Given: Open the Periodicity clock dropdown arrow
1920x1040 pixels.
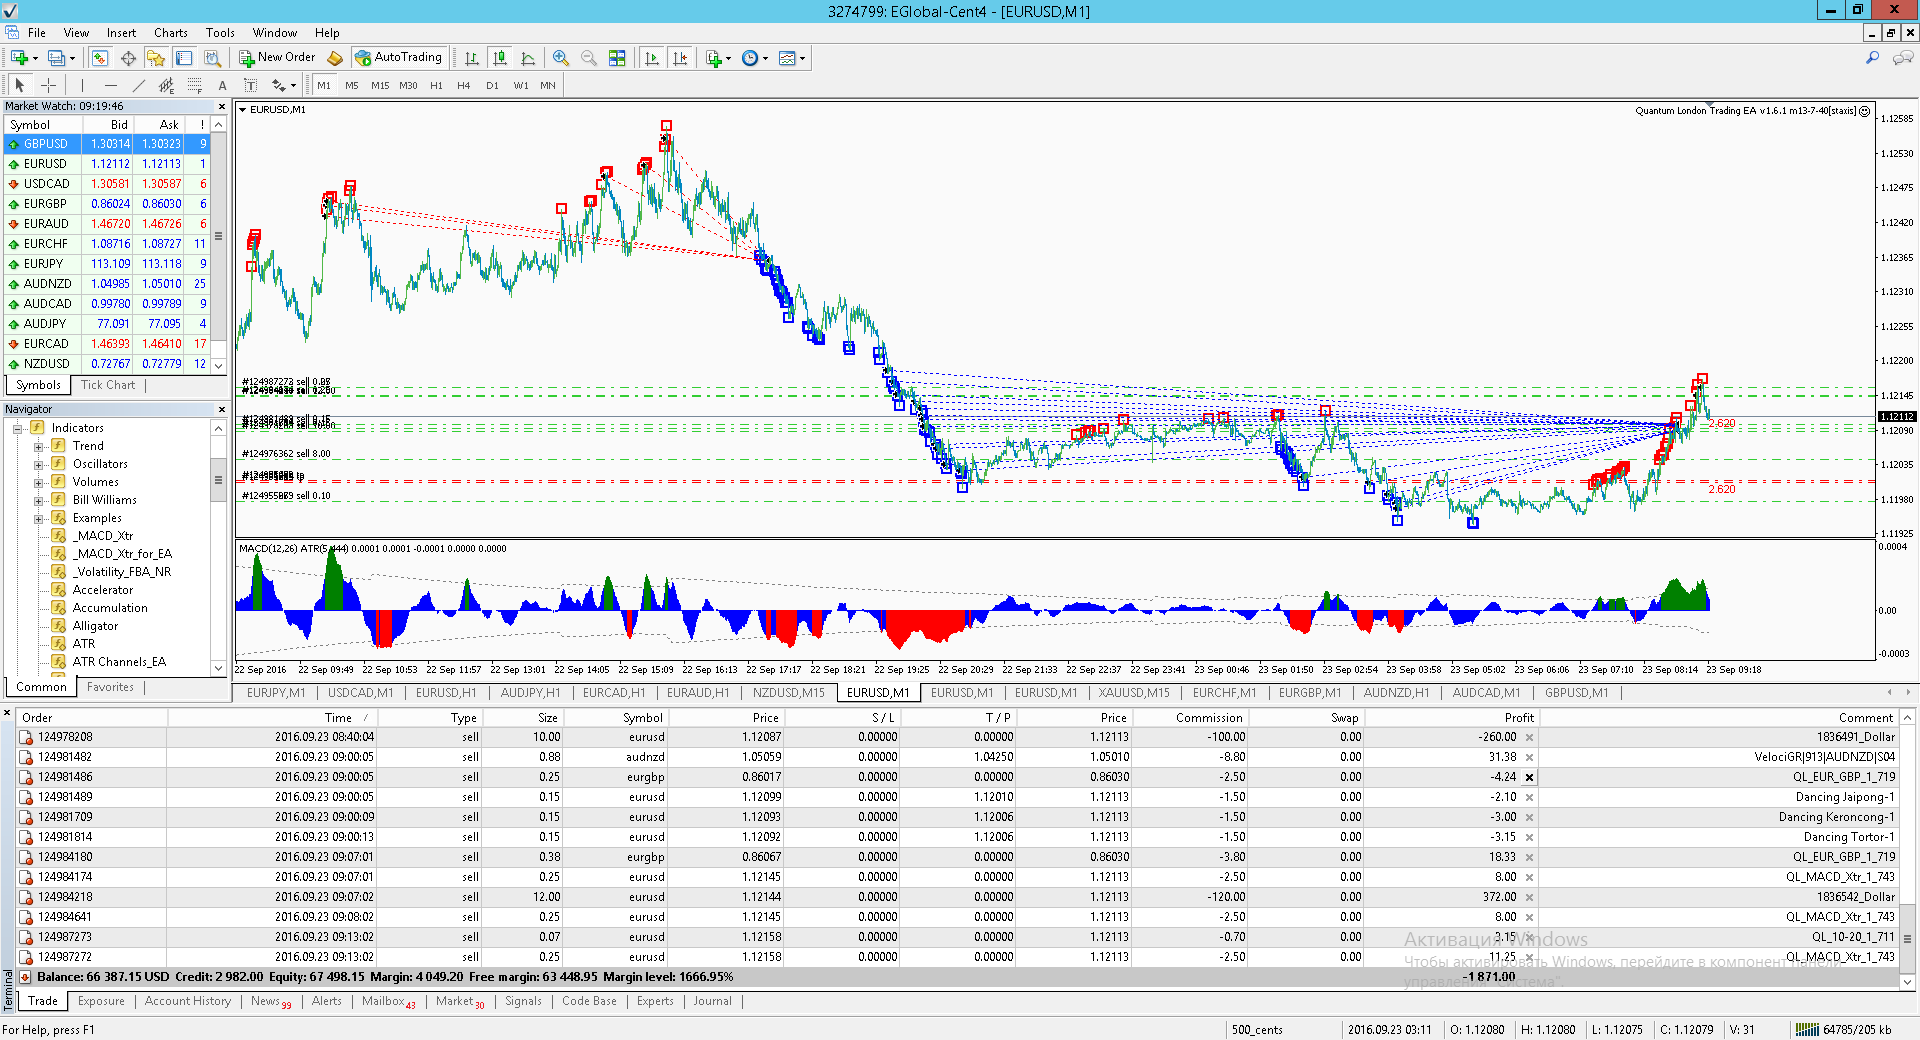Looking at the screenshot, I should pyautogui.click(x=766, y=58).
